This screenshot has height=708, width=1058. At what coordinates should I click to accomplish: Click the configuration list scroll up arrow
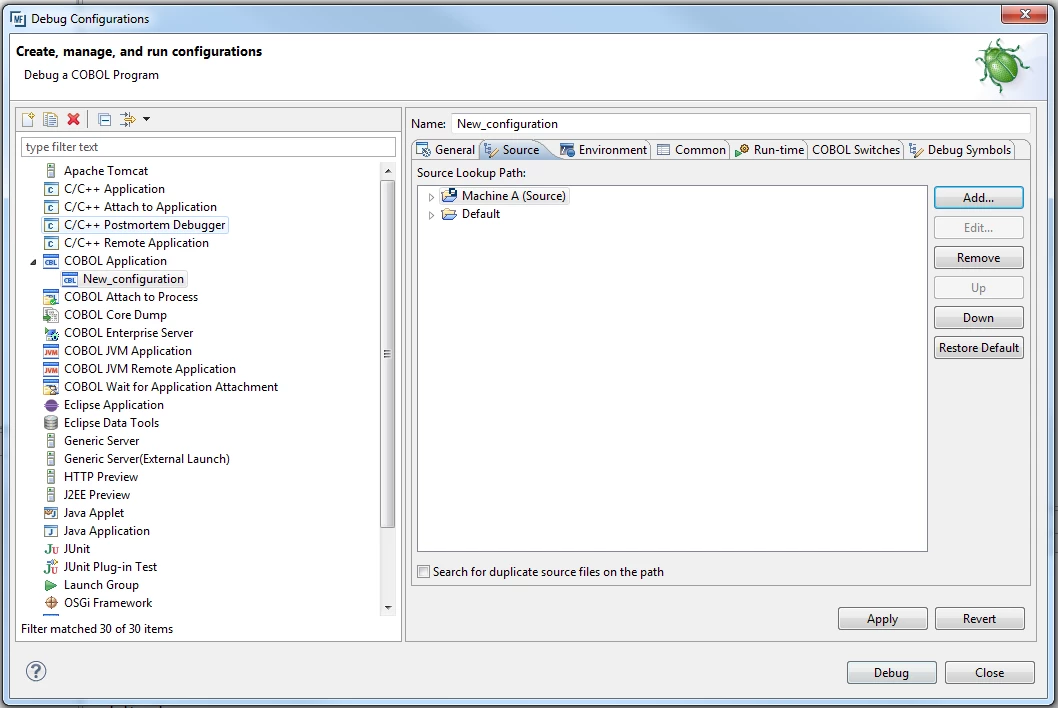(x=388, y=171)
